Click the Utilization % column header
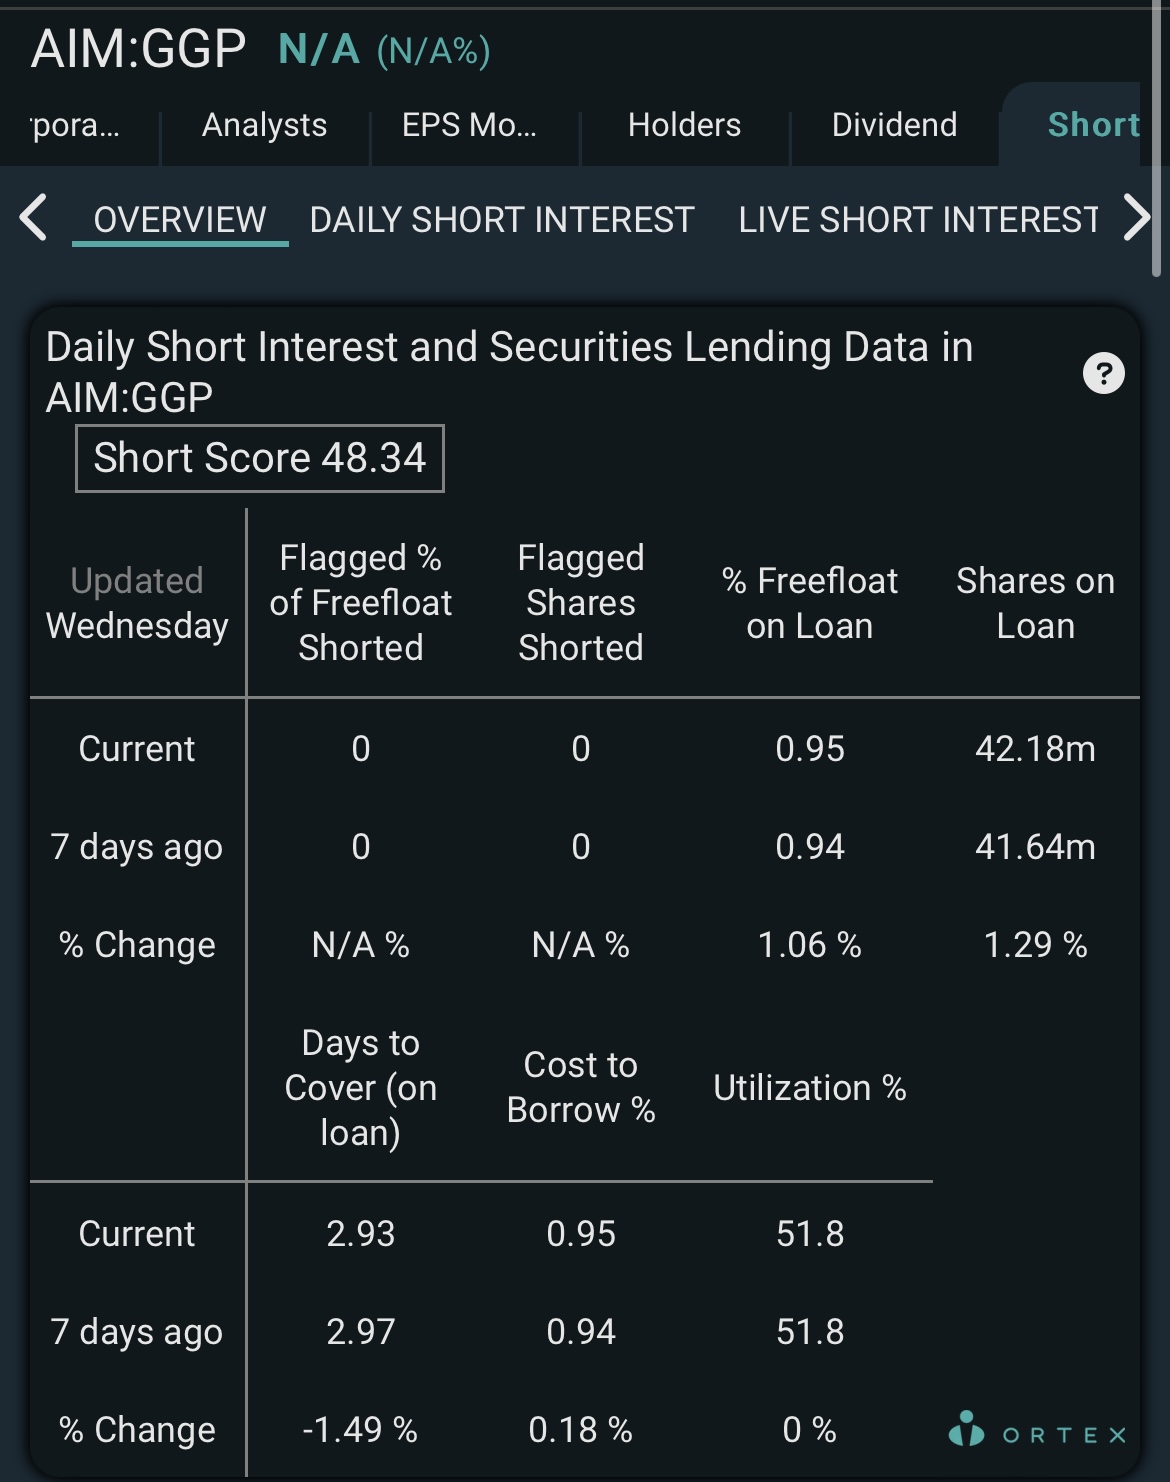Screen dimensions: 1170x1482 [810, 1088]
